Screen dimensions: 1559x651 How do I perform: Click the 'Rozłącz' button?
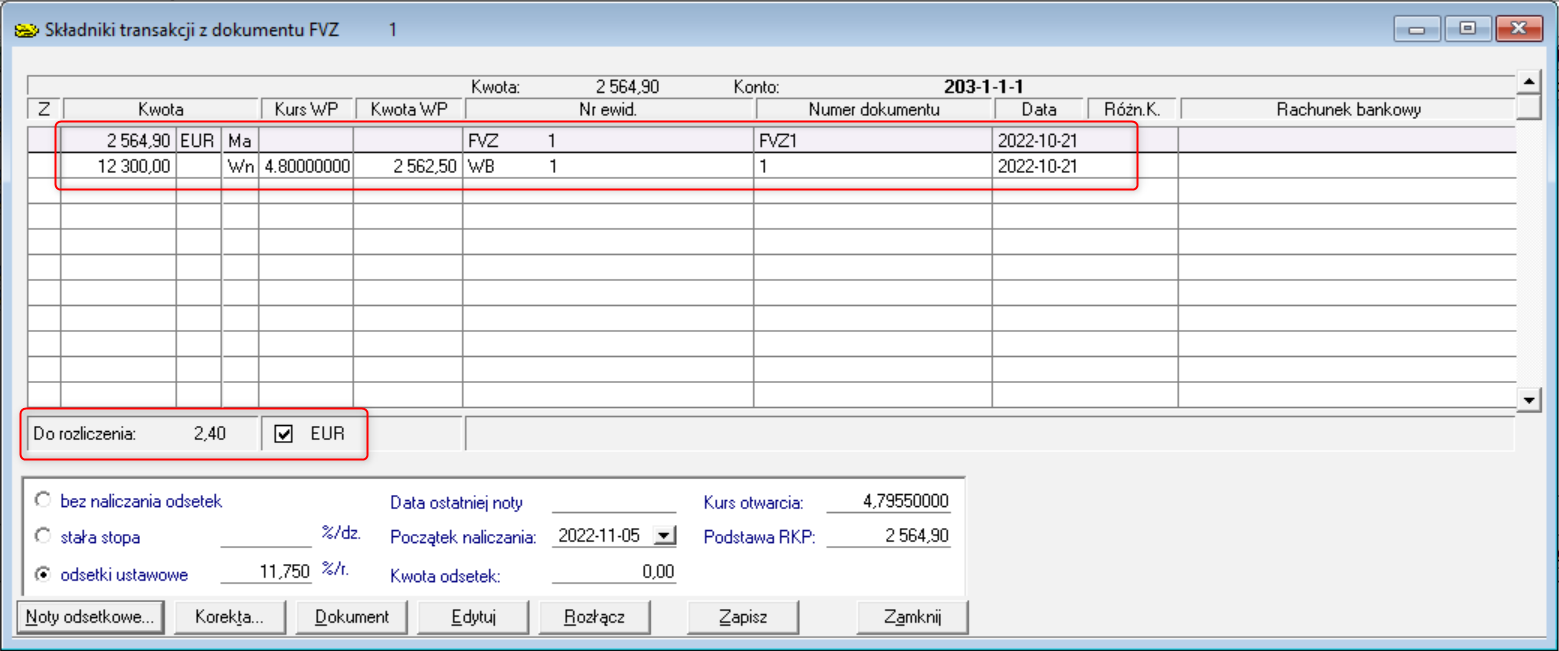tap(594, 617)
